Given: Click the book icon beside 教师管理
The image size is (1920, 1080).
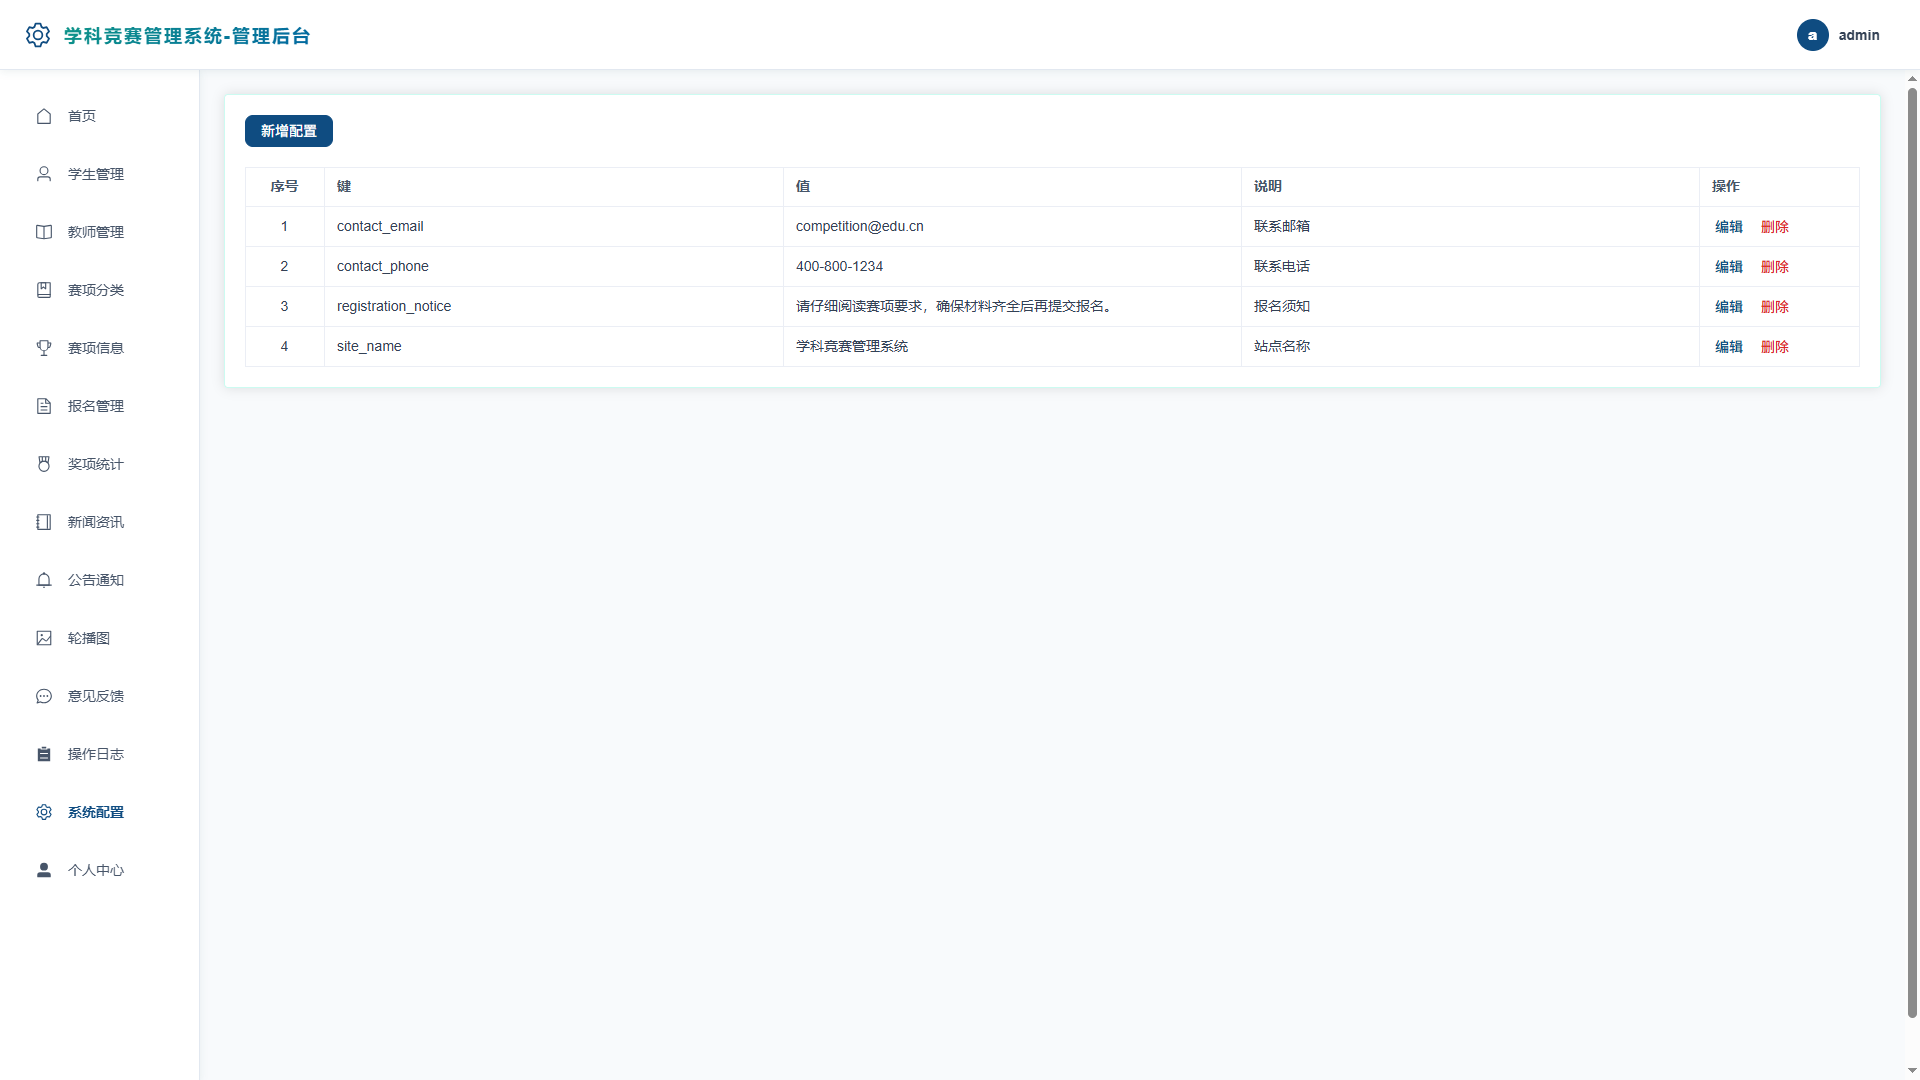Looking at the screenshot, I should click(44, 232).
